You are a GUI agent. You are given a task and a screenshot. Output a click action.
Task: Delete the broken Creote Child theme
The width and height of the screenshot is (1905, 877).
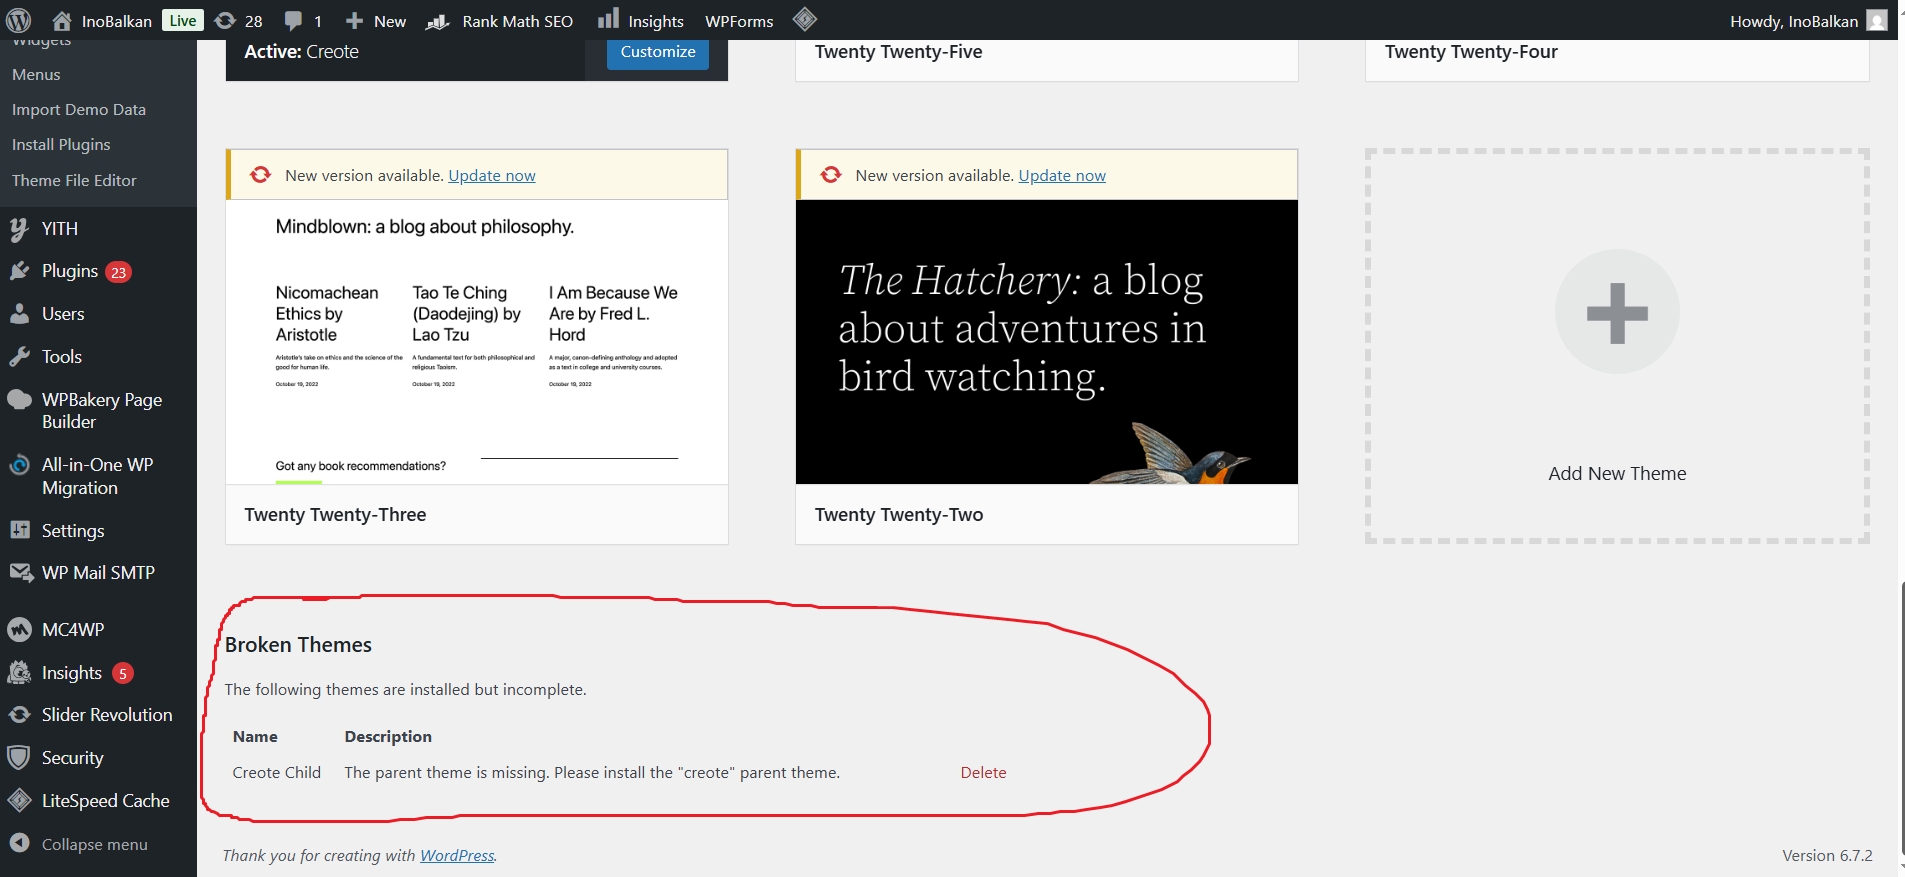pos(983,773)
